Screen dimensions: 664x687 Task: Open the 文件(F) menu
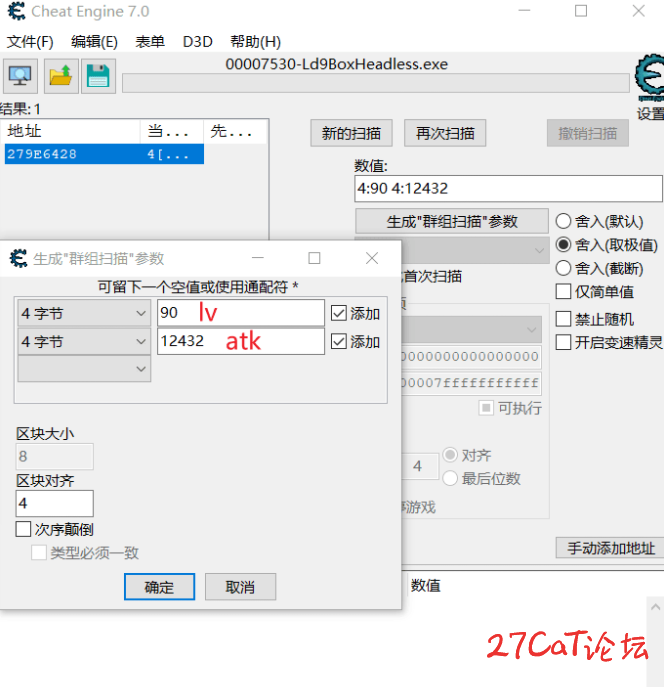[x=30, y=42]
